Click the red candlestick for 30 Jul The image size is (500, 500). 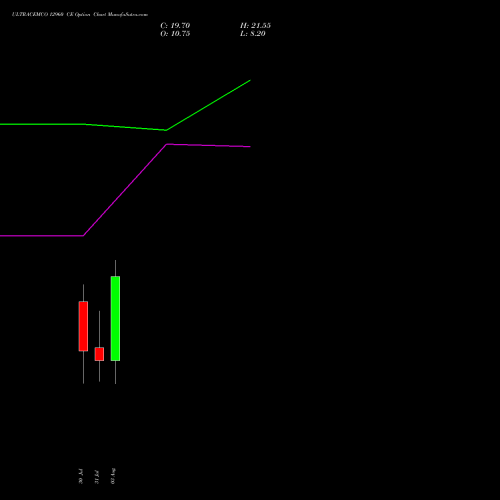(83, 326)
